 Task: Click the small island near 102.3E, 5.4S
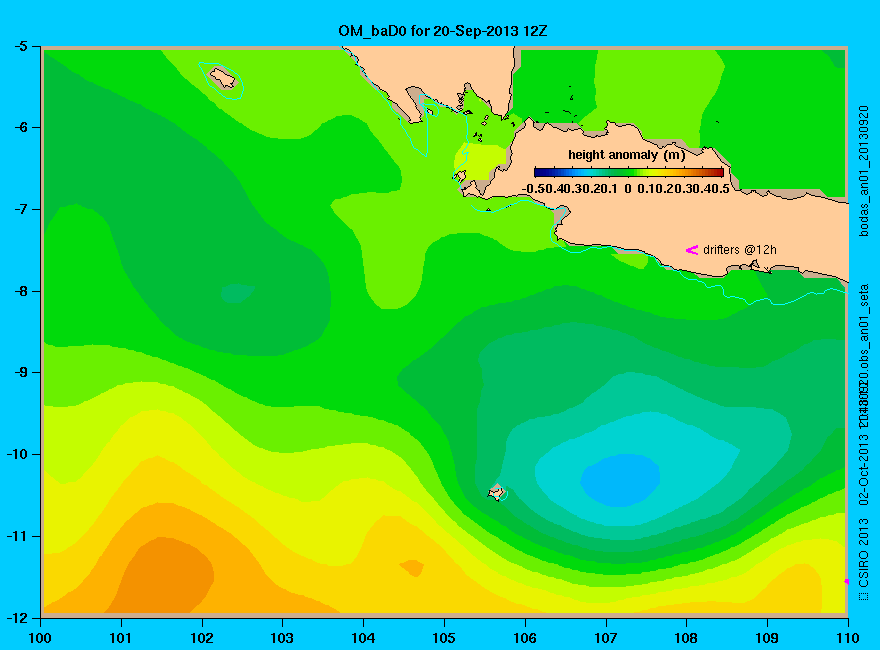[x=223, y=77]
